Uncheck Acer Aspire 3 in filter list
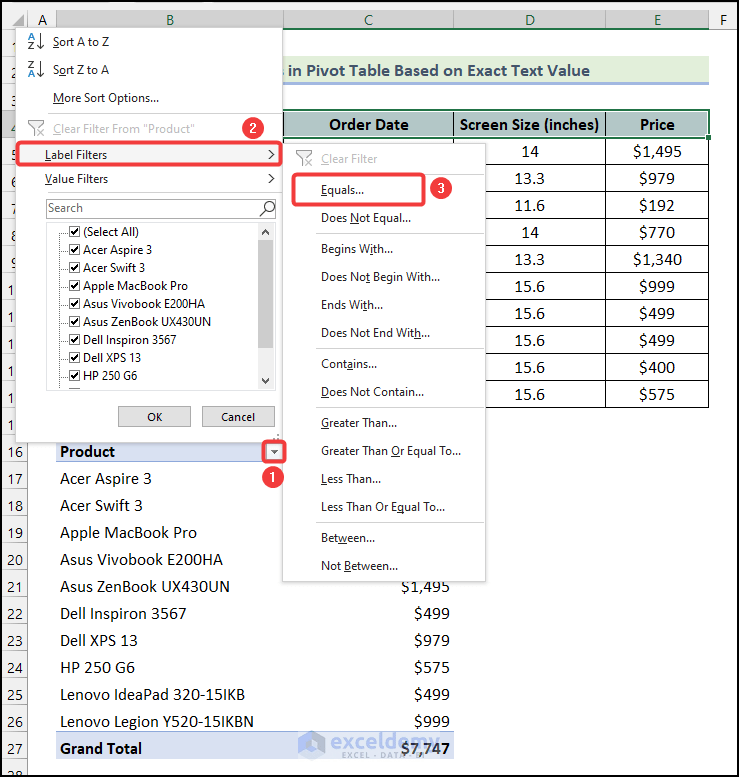This screenshot has height=777, width=739. (74, 249)
